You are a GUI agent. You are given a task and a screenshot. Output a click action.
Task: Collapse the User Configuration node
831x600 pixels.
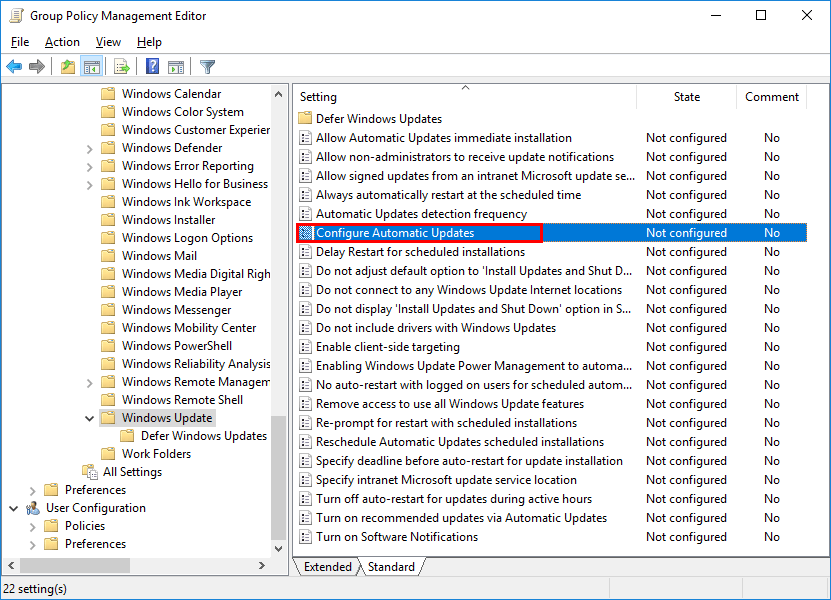coord(14,508)
